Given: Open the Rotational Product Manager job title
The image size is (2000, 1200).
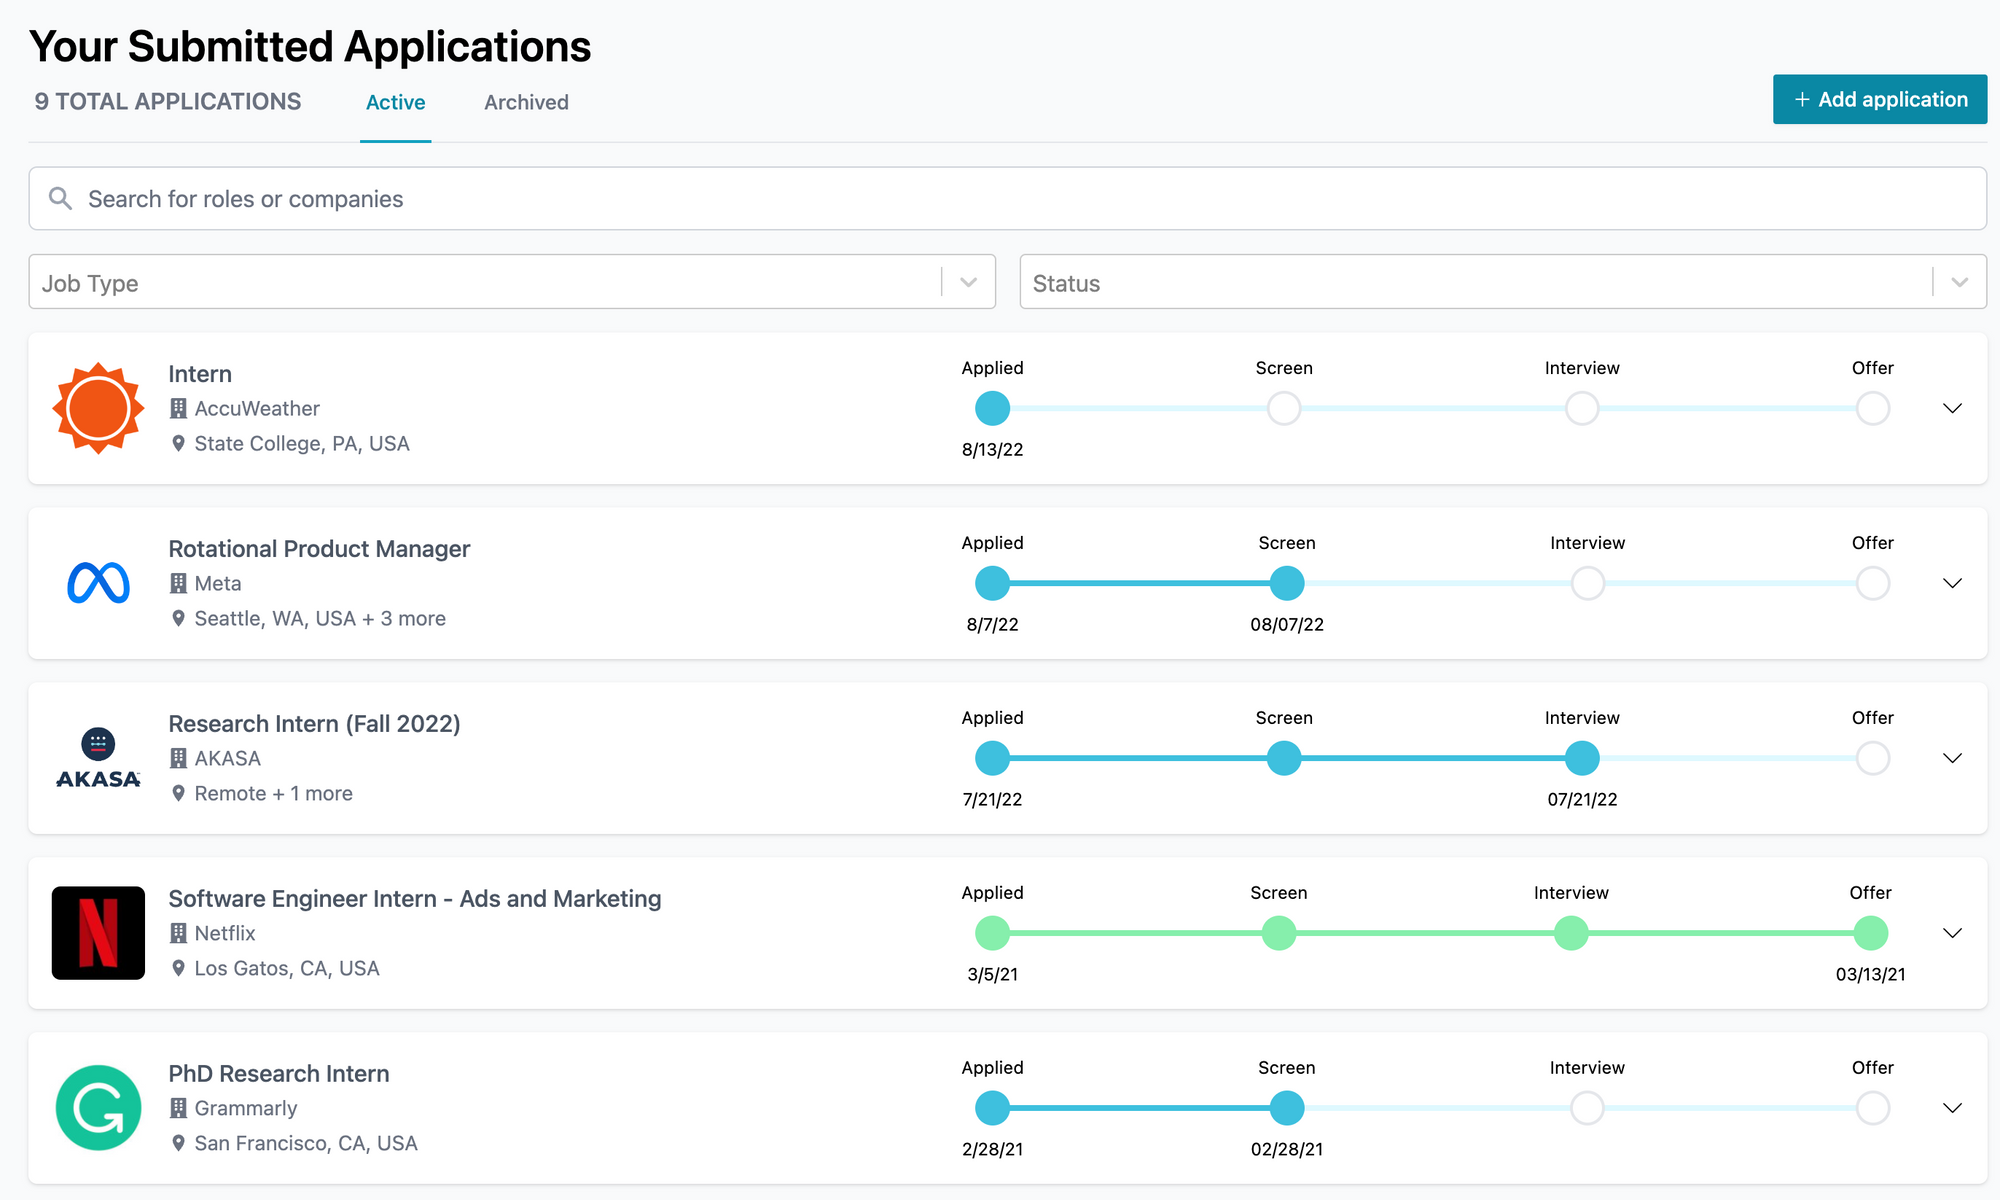Looking at the screenshot, I should [x=319, y=548].
